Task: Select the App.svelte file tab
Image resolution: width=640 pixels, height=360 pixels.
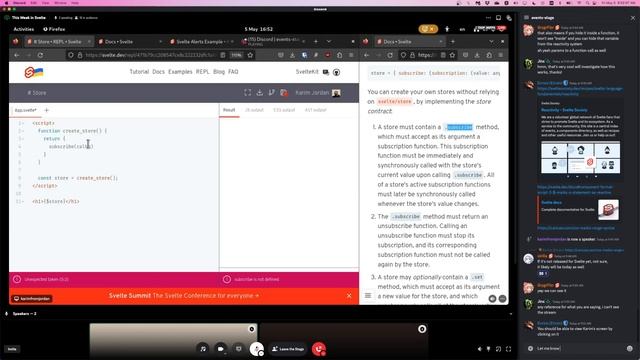Action: (x=25, y=110)
